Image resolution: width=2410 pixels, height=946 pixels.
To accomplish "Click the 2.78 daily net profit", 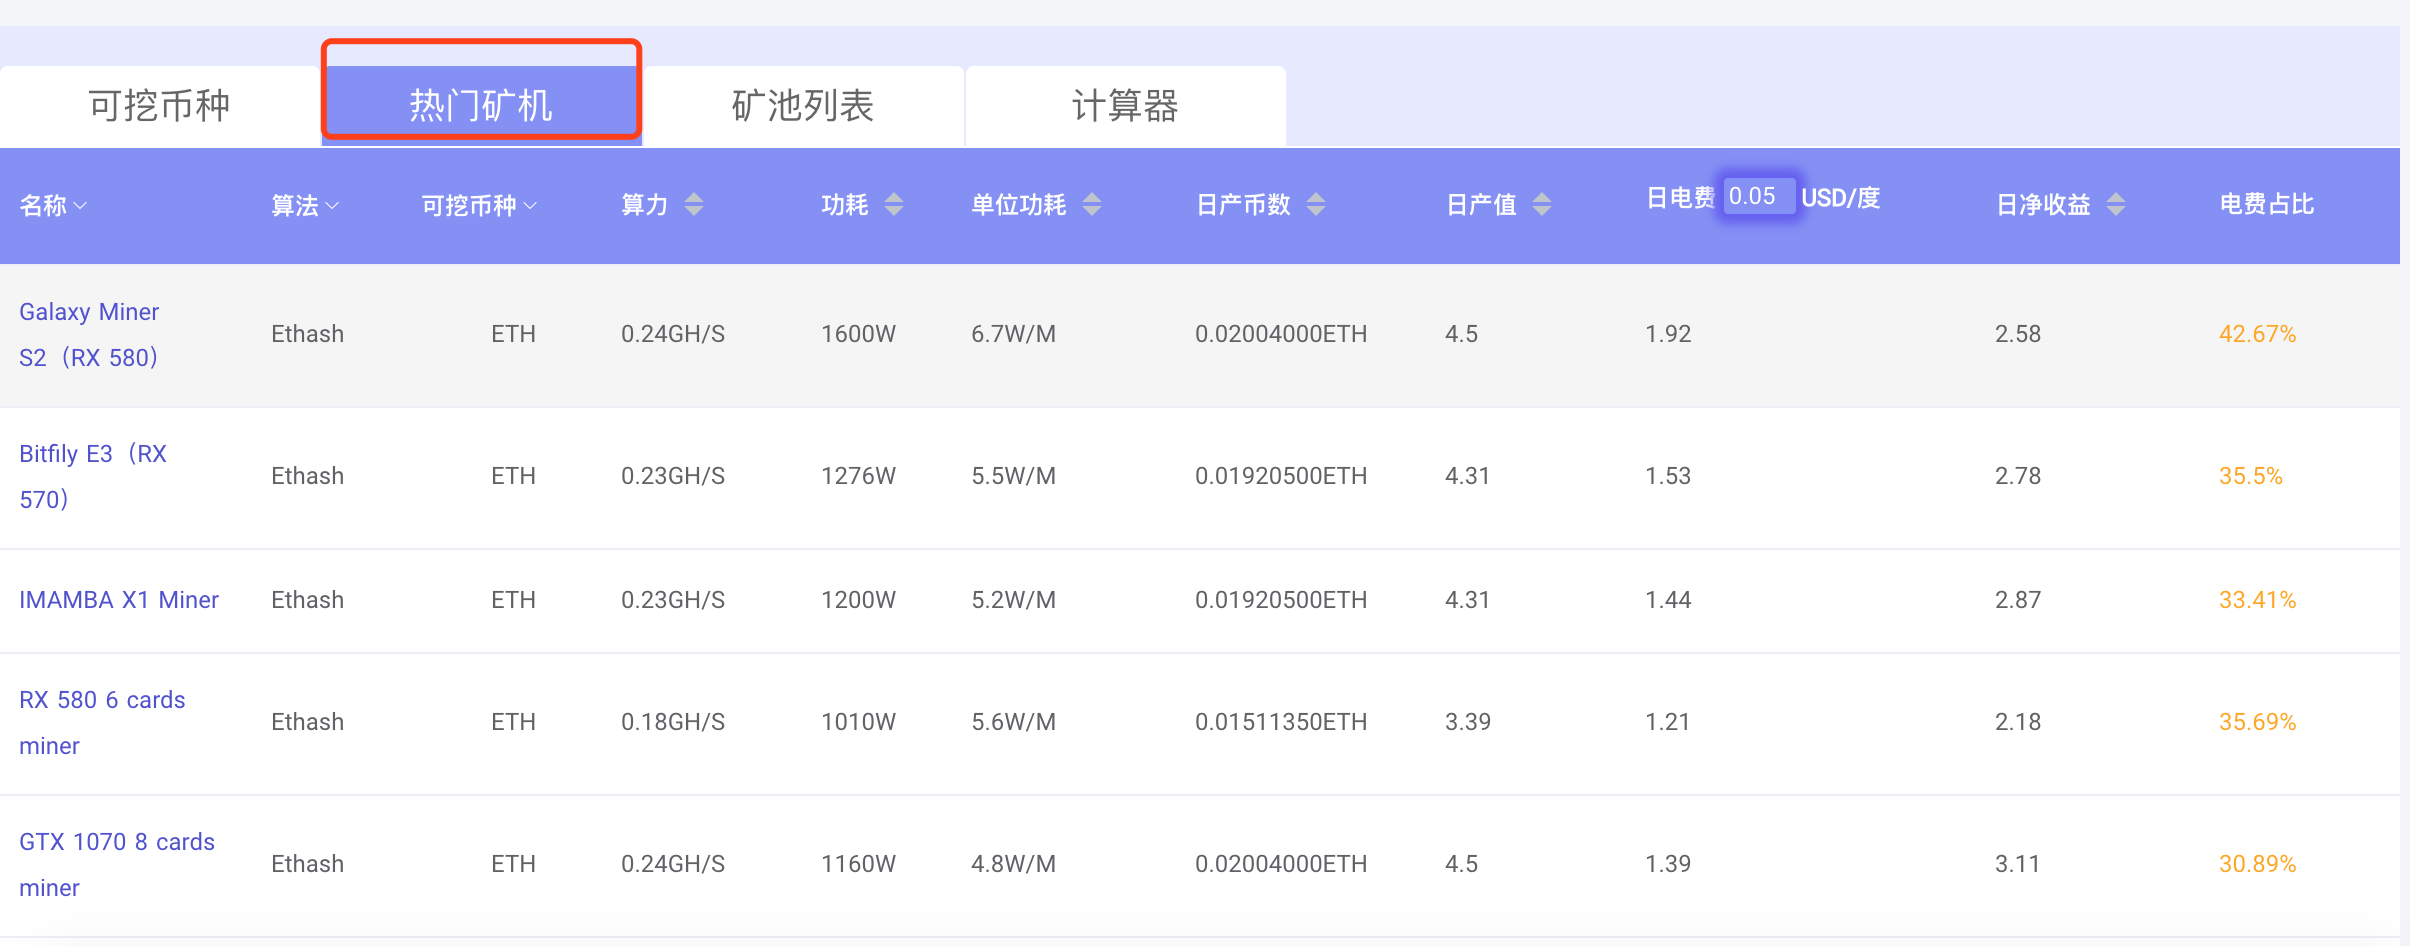I will [2018, 476].
